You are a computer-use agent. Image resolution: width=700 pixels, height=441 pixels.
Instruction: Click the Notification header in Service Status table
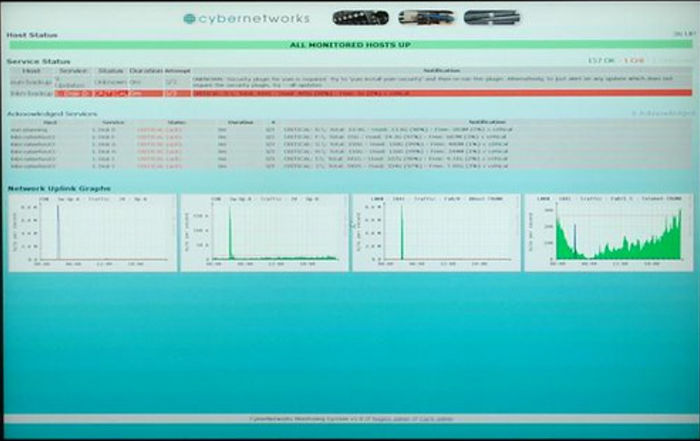click(441, 71)
